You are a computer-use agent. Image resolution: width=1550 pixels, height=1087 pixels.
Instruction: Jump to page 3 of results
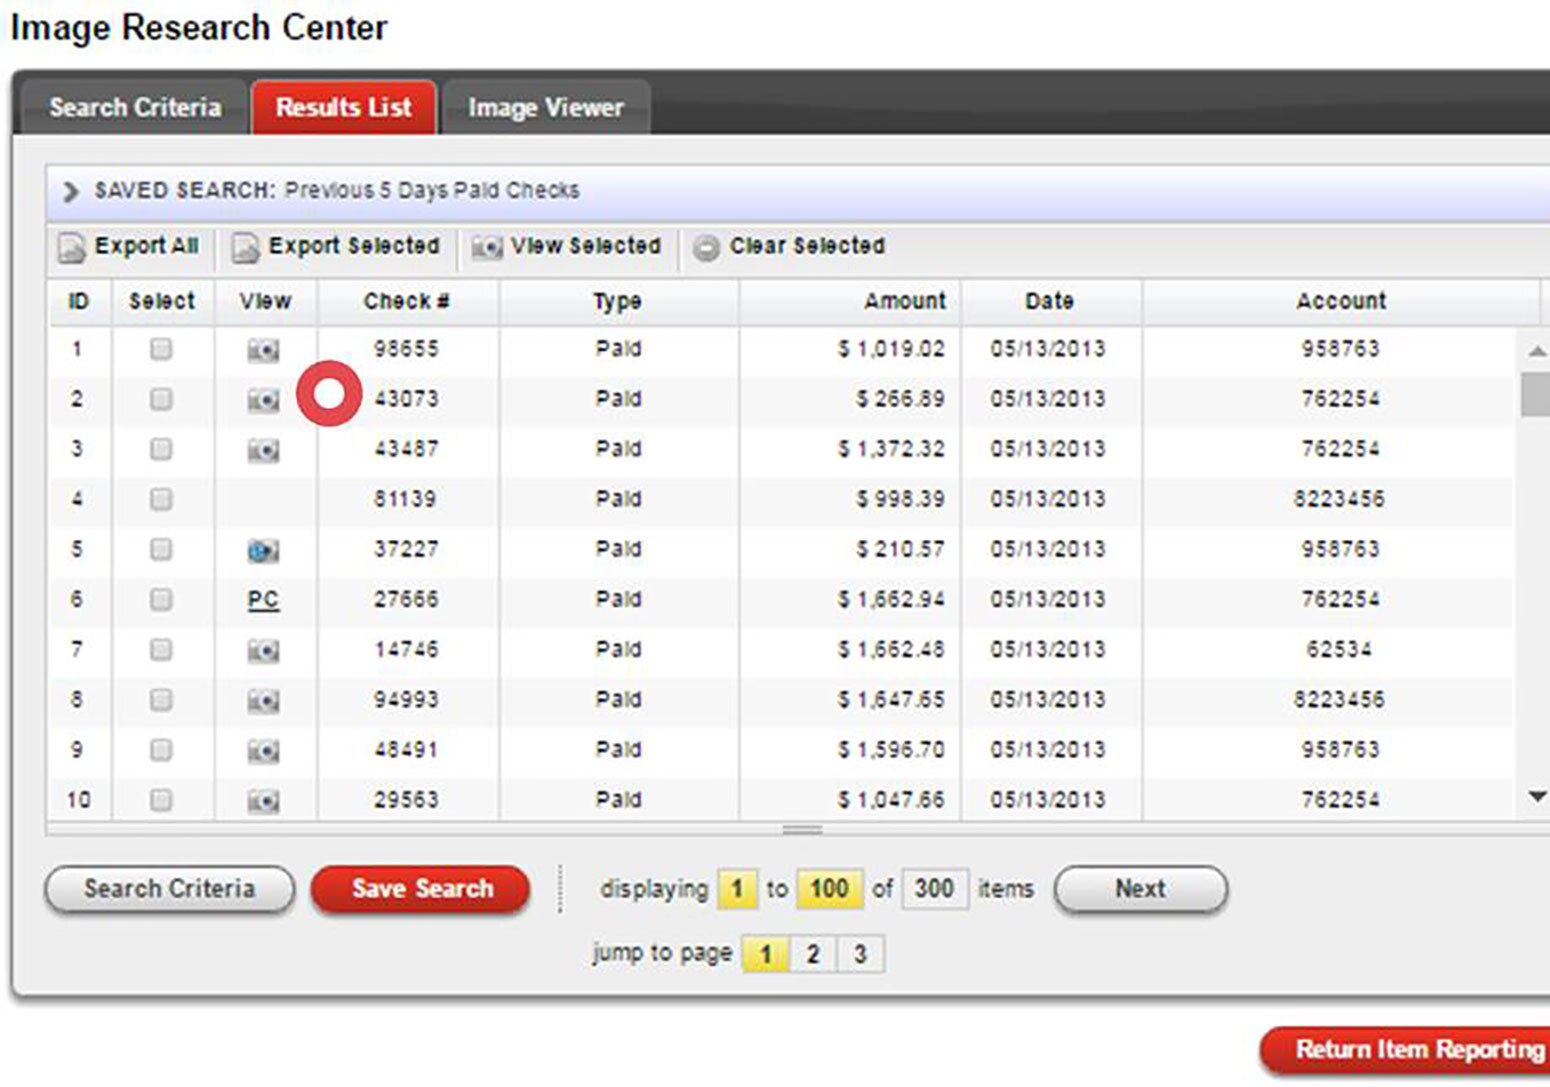(x=860, y=953)
